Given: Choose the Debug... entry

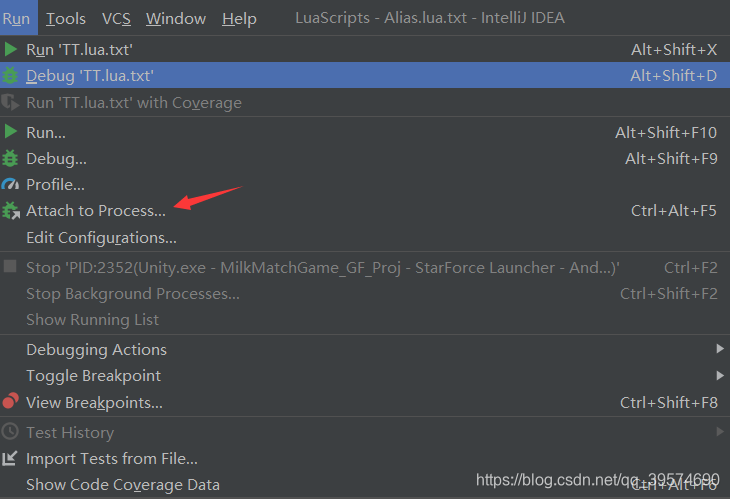Looking at the screenshot, I should click(x=365, y=159).
